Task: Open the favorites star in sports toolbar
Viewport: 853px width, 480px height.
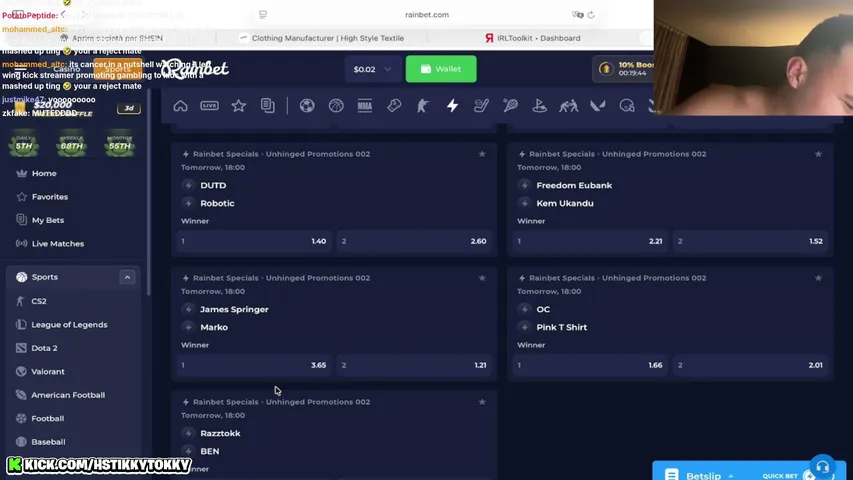Action: tap(238, 106)
